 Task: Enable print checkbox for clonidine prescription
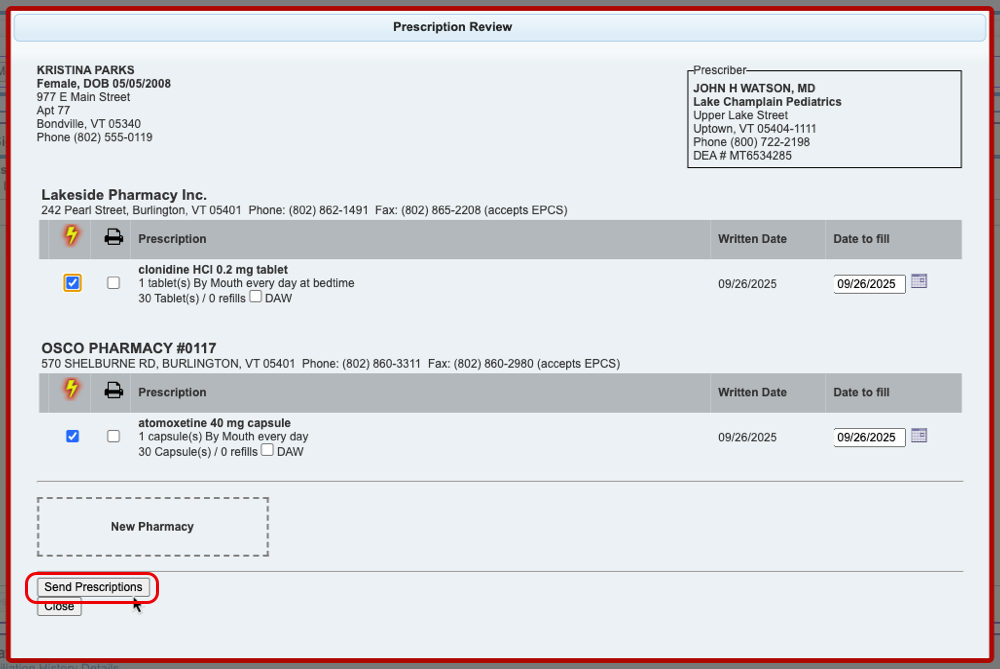[x=114, y=283]
